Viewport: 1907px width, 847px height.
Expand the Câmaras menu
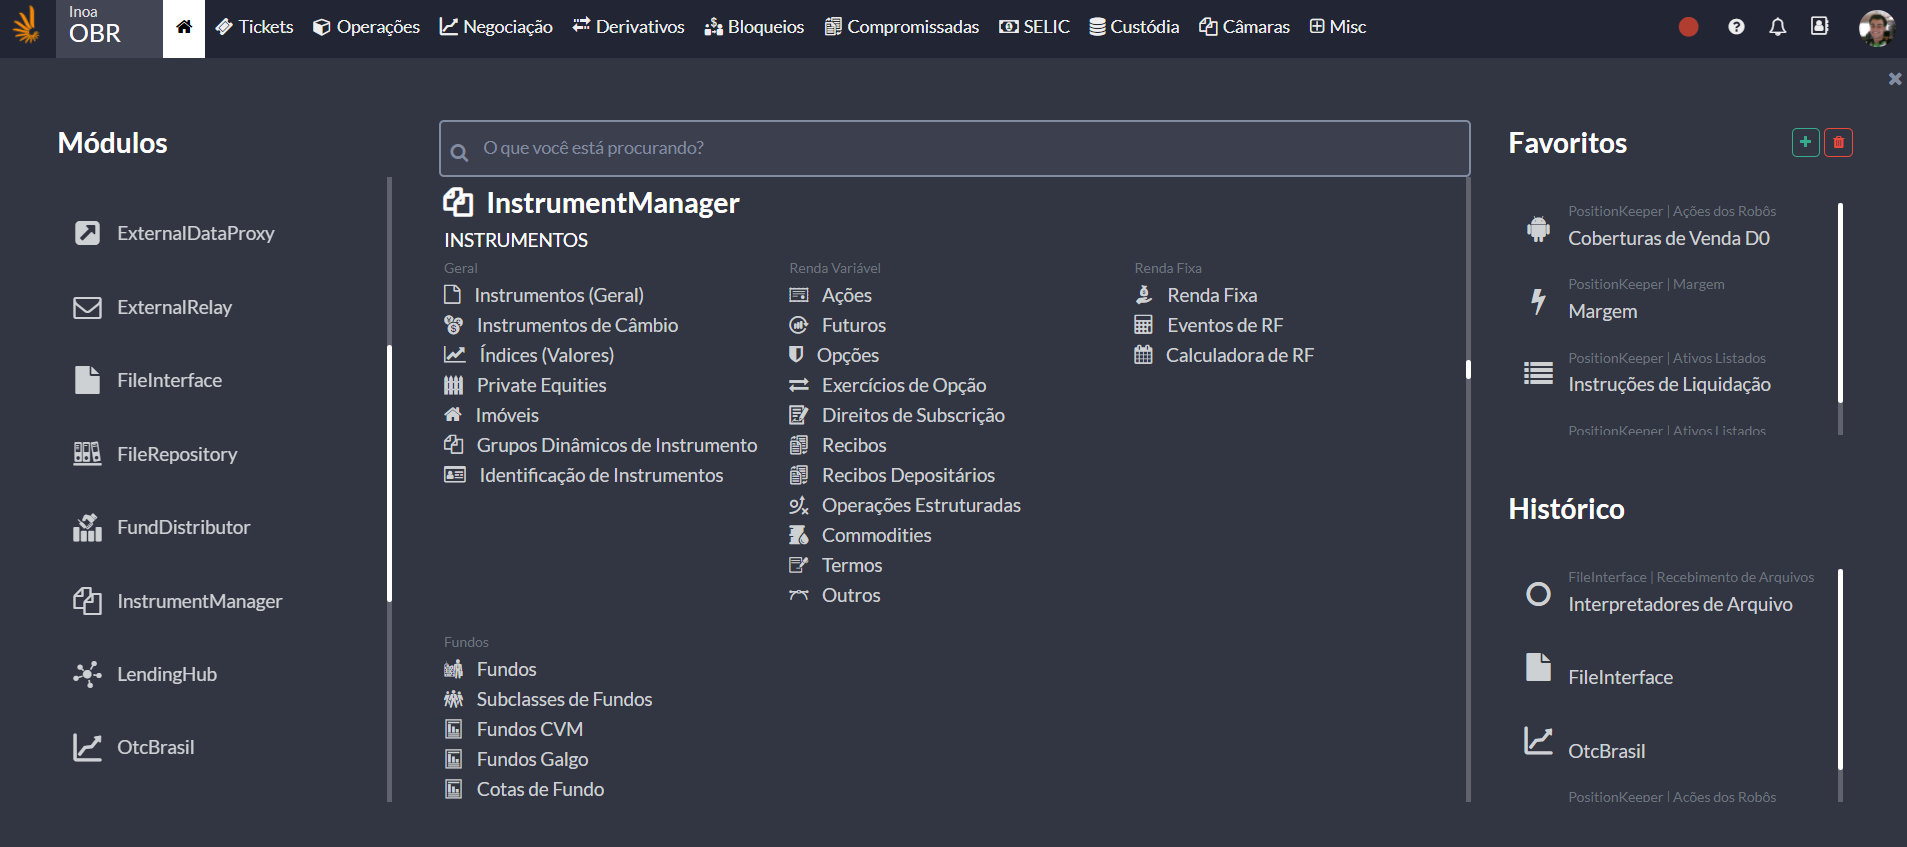coord(1244,27)
